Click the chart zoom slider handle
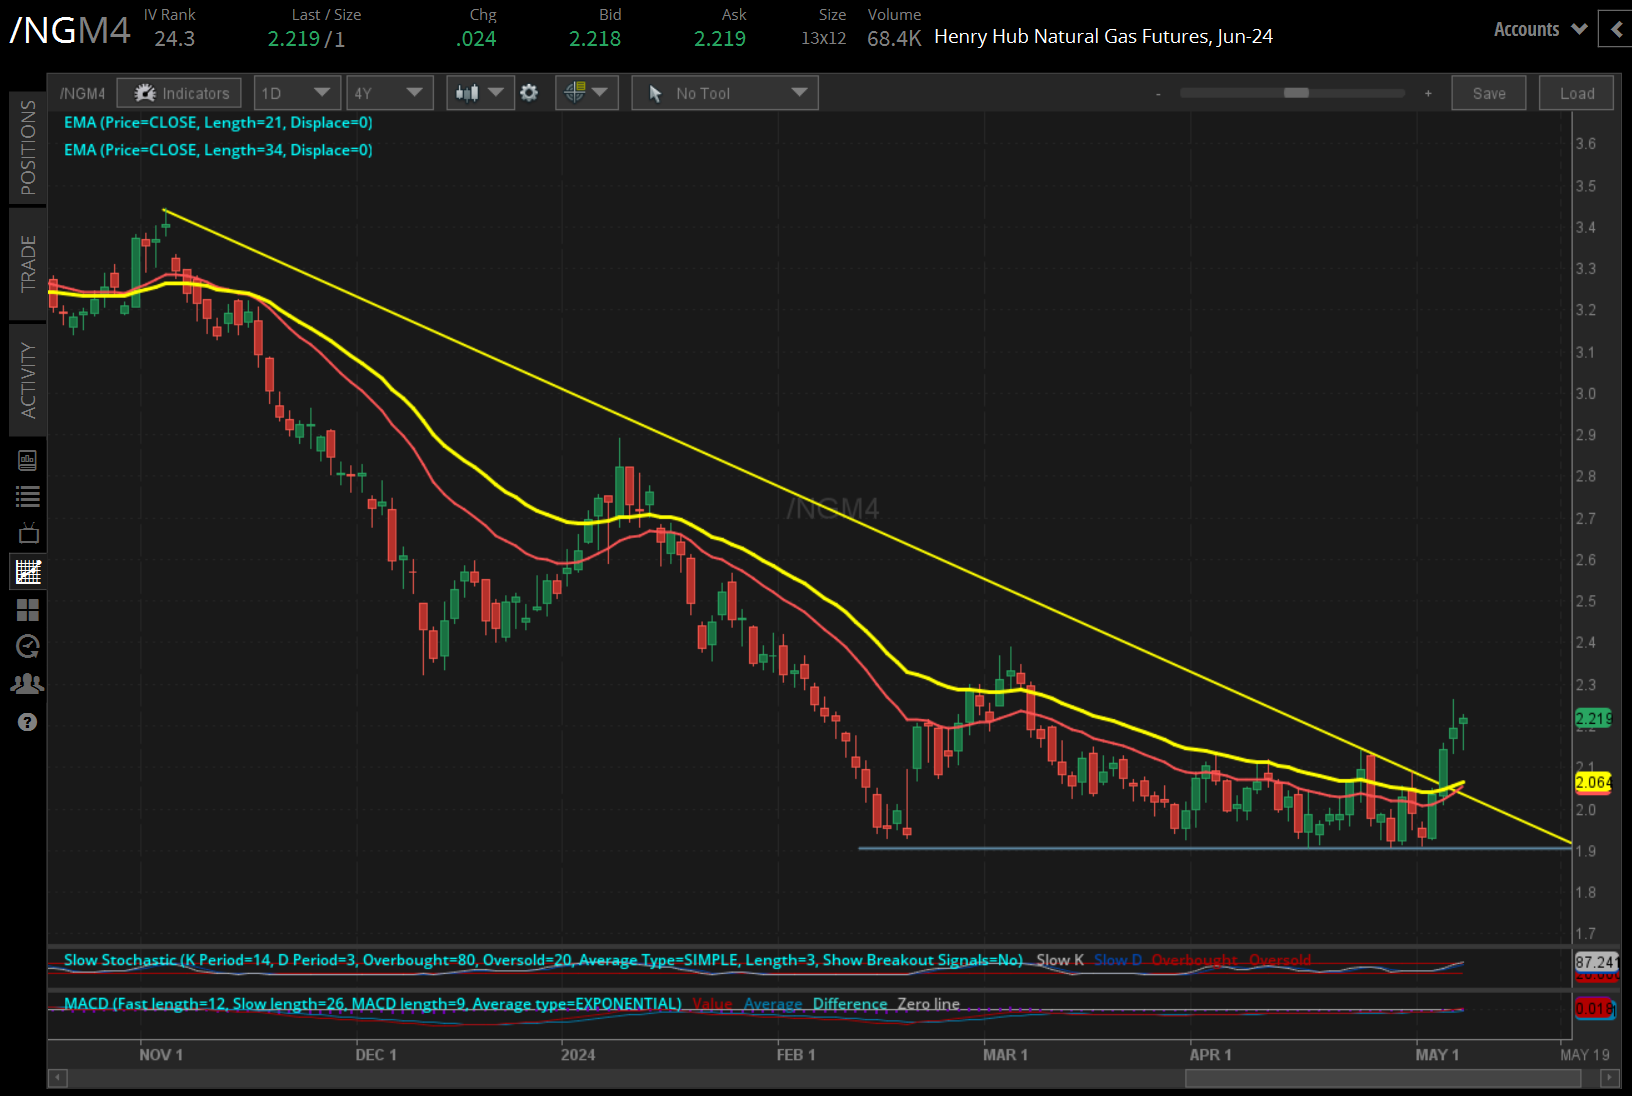Image resolution: width=1632 pixels, height=1096 pixels. (x=1296, y=93)
